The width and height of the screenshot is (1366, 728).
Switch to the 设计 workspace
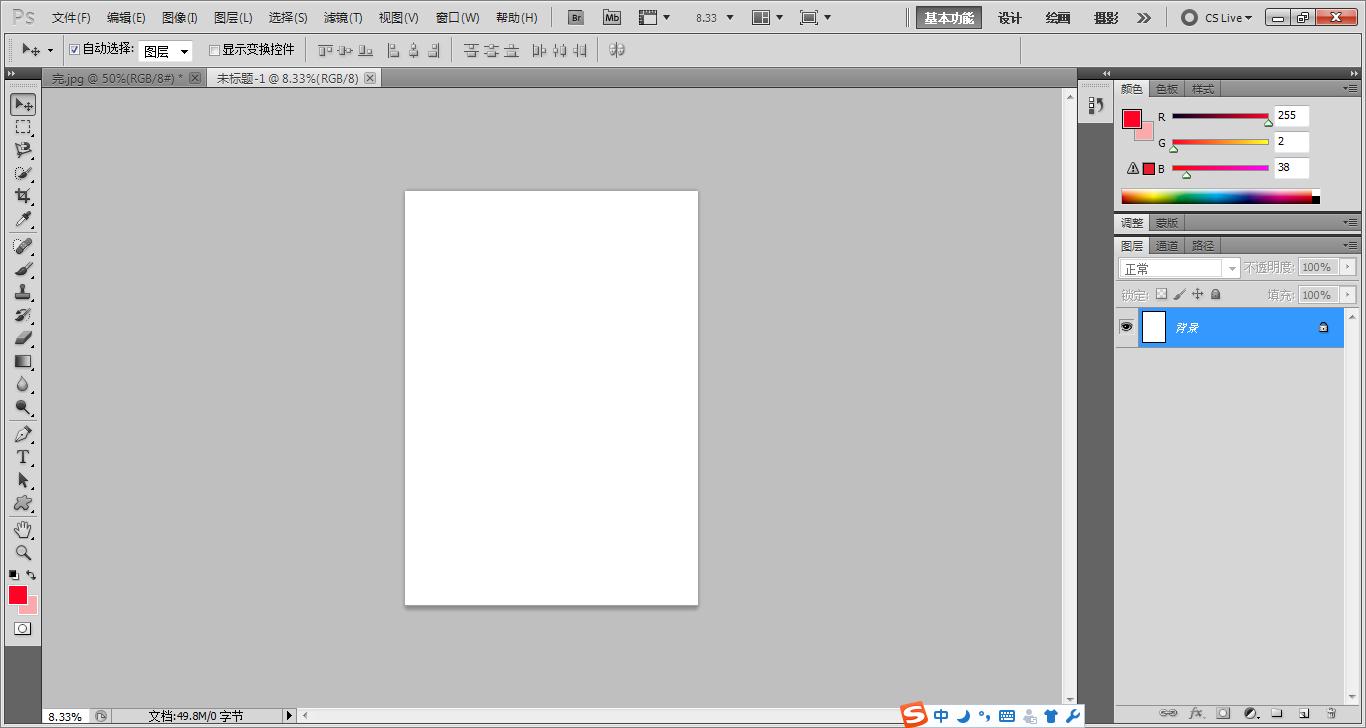(1010, 18)
